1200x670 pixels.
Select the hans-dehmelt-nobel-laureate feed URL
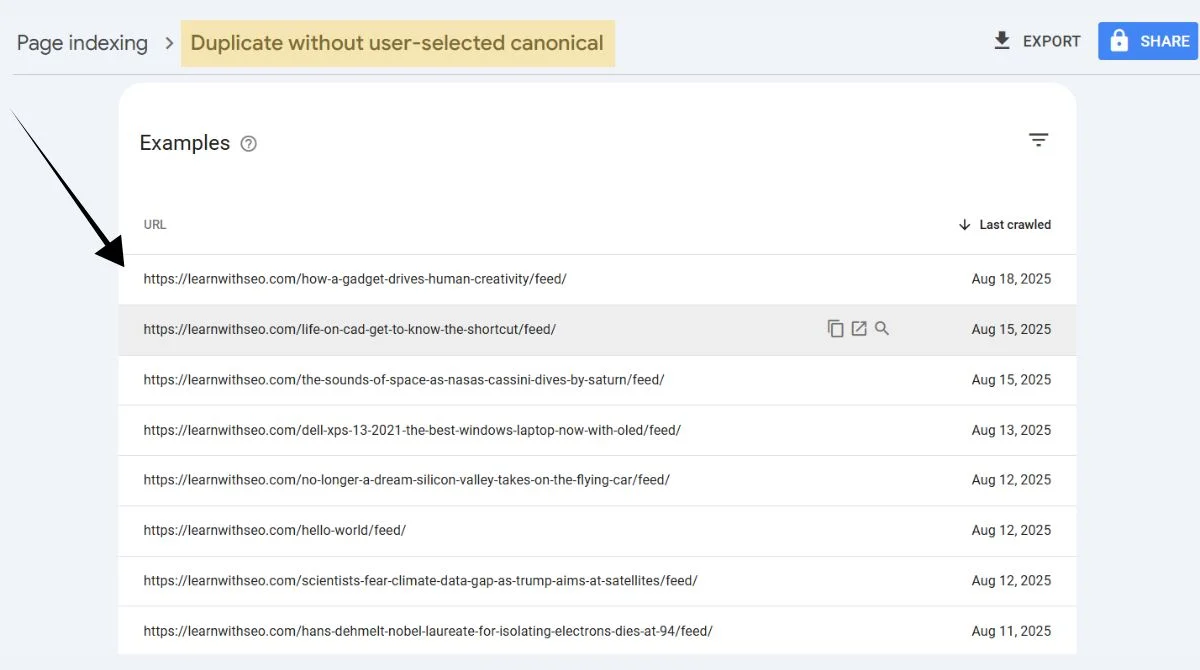coord(428,631)
